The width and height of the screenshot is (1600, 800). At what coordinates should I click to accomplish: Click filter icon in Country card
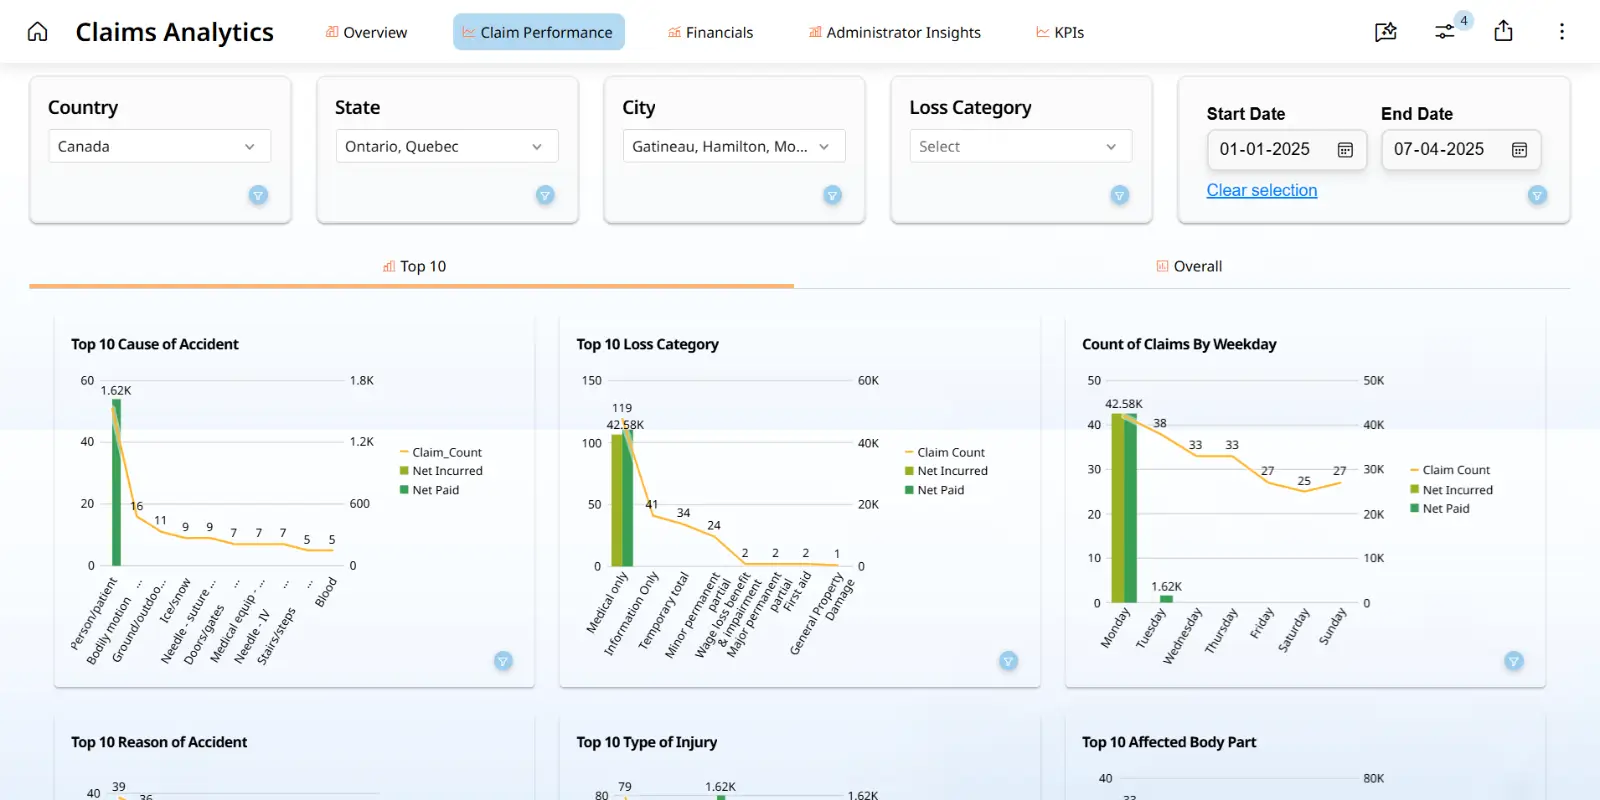tap(258, 195)
